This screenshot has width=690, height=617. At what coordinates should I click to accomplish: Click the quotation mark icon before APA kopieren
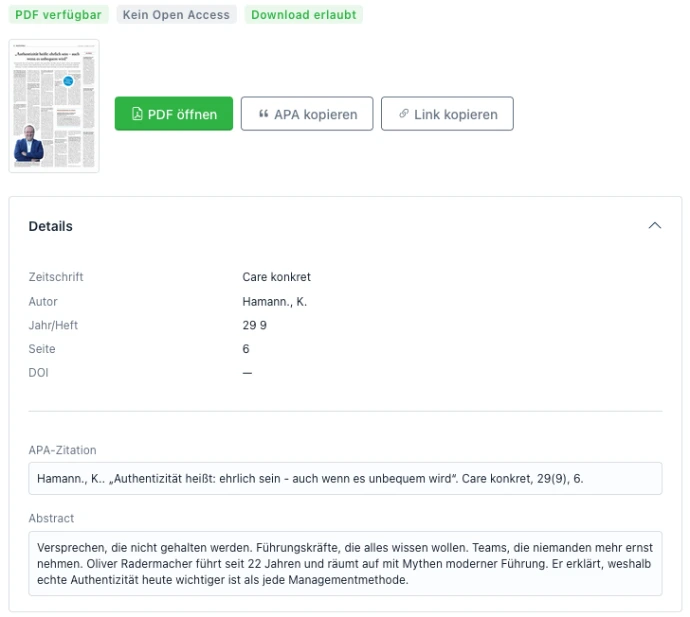click(263, 114)
